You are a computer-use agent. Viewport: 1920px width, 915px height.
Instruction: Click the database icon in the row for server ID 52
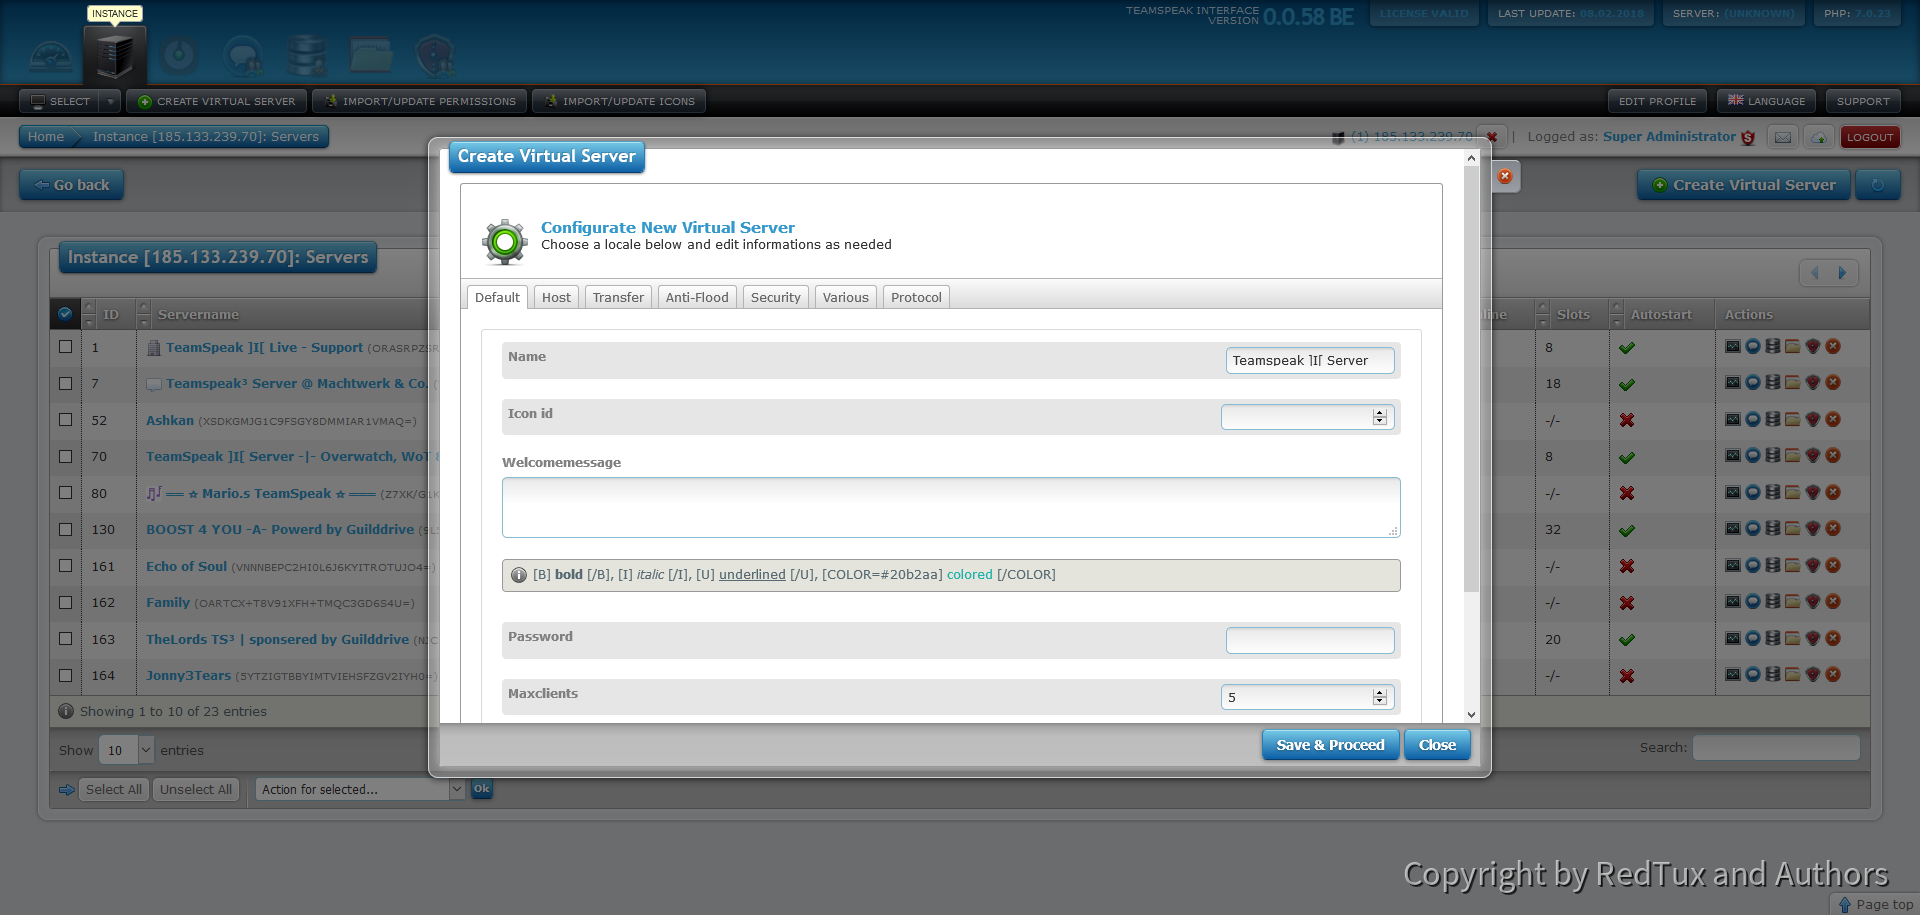click(1773, 420)
